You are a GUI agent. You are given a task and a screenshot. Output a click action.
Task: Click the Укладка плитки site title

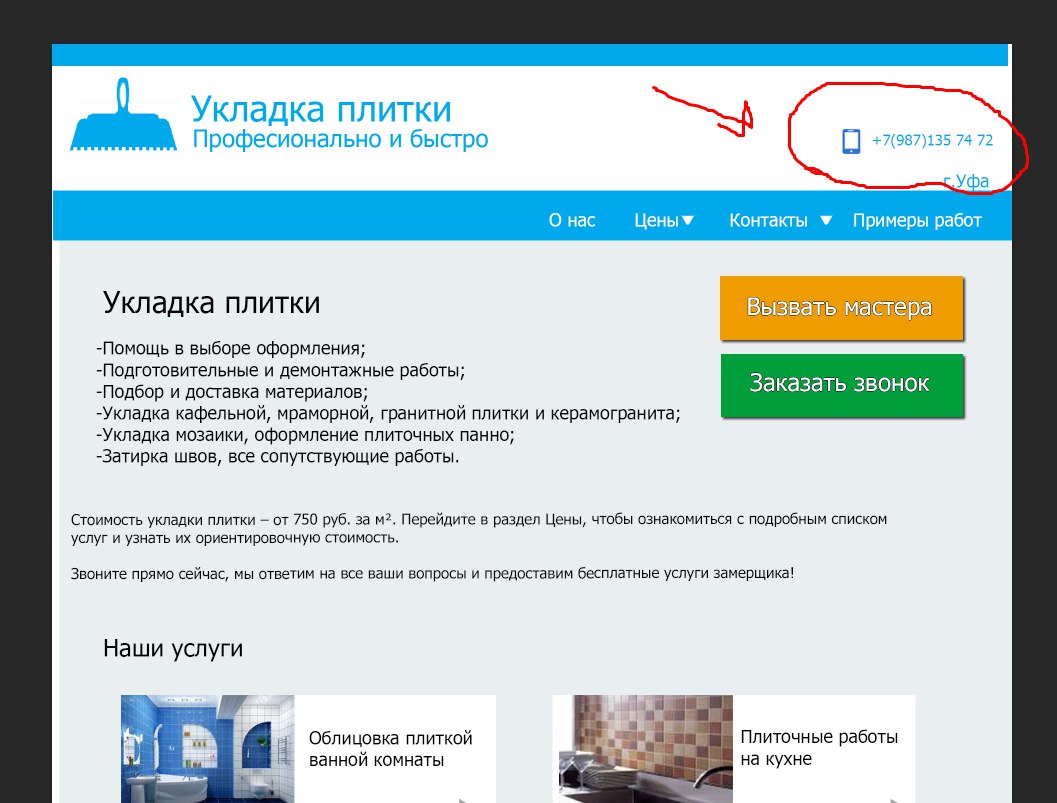pos(321,109)
